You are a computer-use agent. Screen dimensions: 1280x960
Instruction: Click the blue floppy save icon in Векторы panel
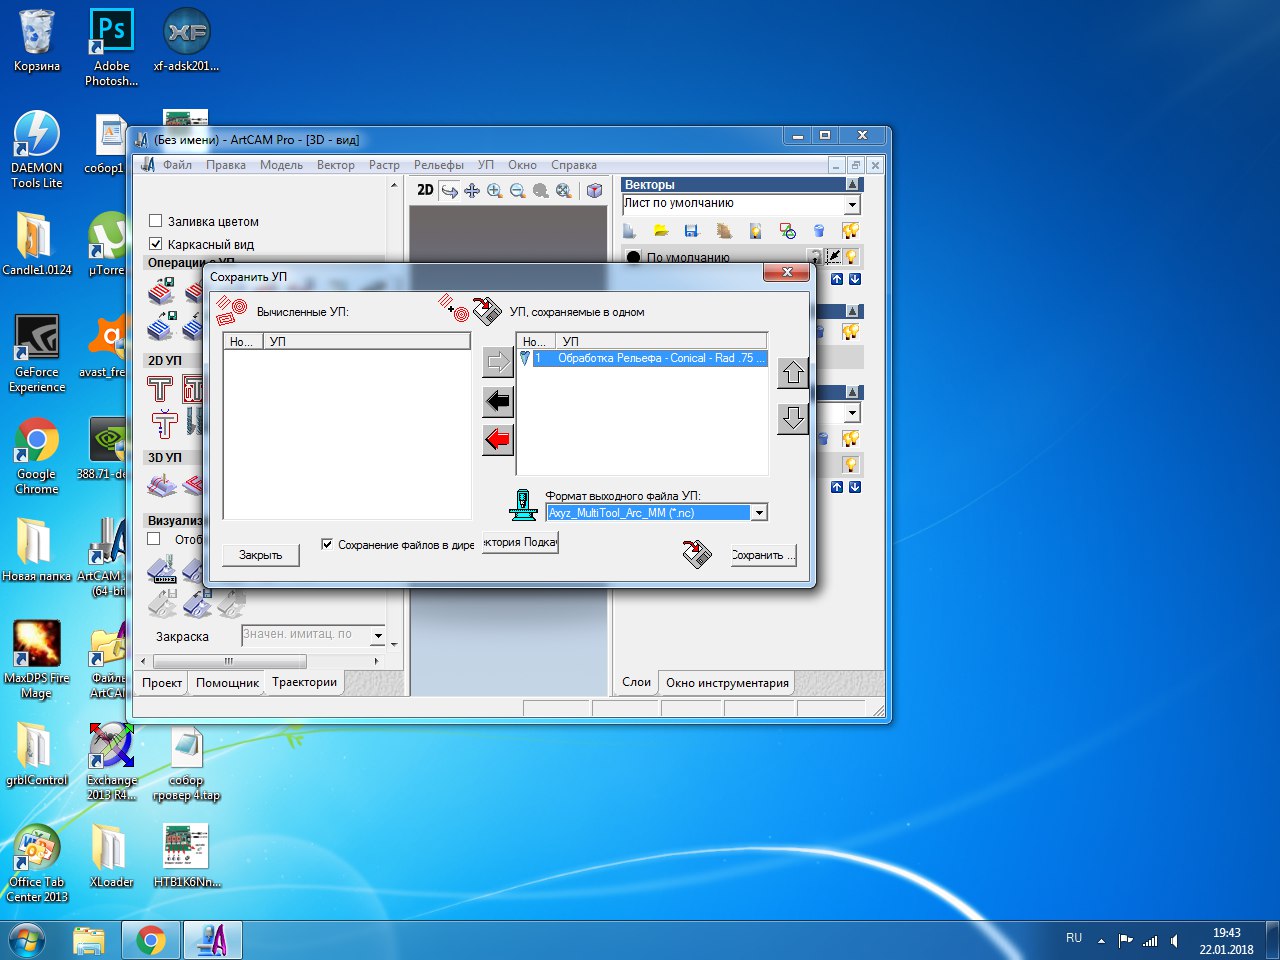691,231
